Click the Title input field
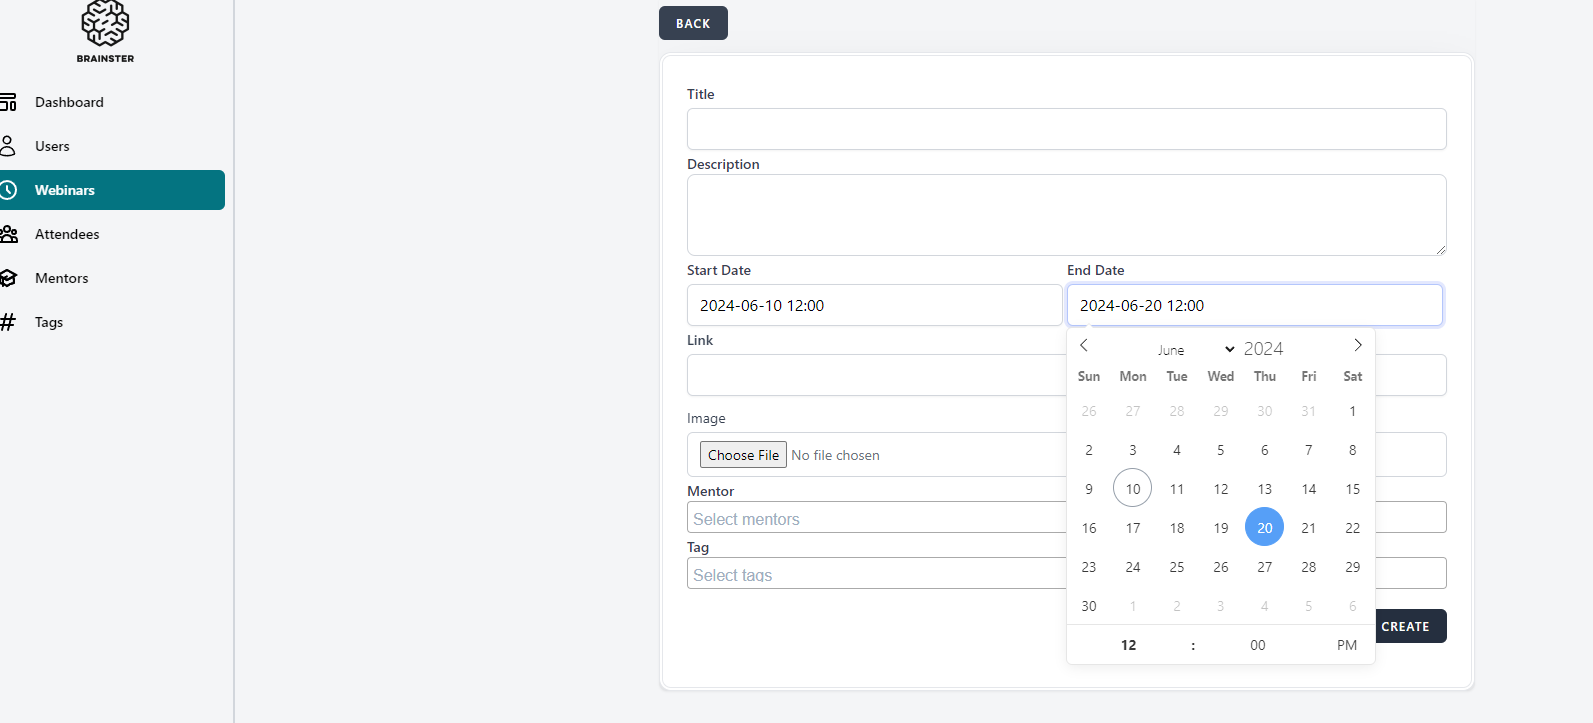This screenshot has width=1593, height=723. [x=1066, y=129]
